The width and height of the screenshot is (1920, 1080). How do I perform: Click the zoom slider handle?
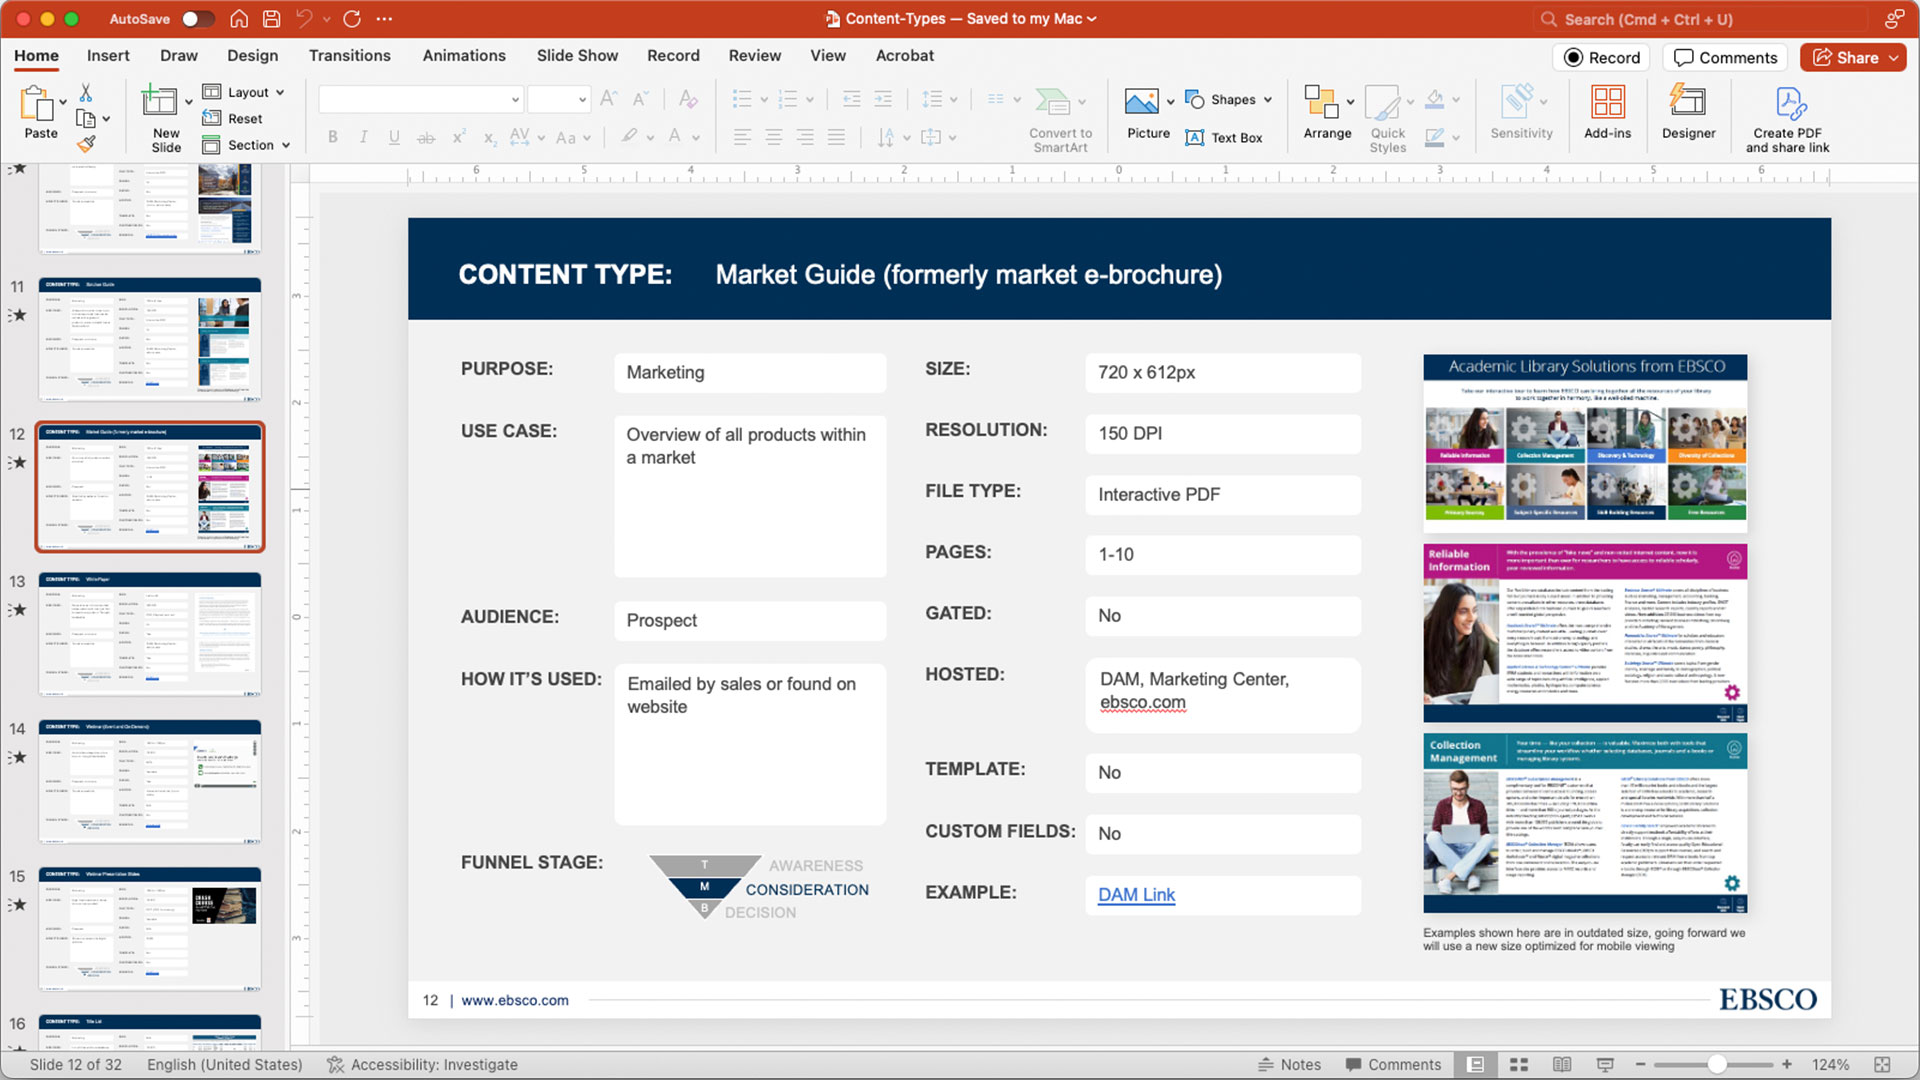1716,1065
